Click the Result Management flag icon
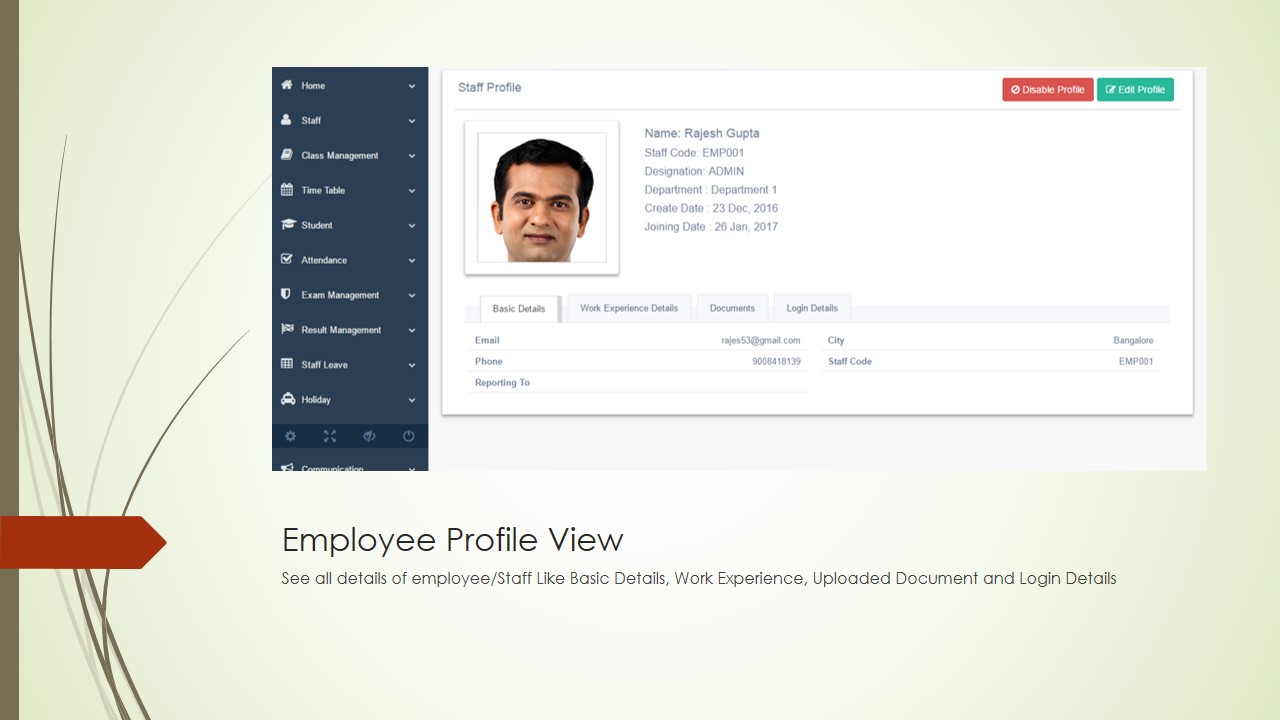Image resolution: width=1280 pixels, height=720 pixels. 287,330
